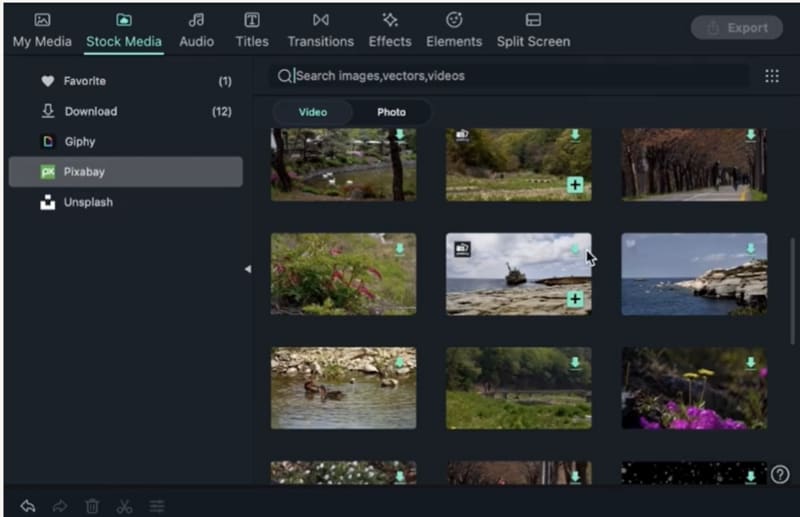Click the search magnifier icon
This screenshot has width=800, height=517.
coord(284,76)
